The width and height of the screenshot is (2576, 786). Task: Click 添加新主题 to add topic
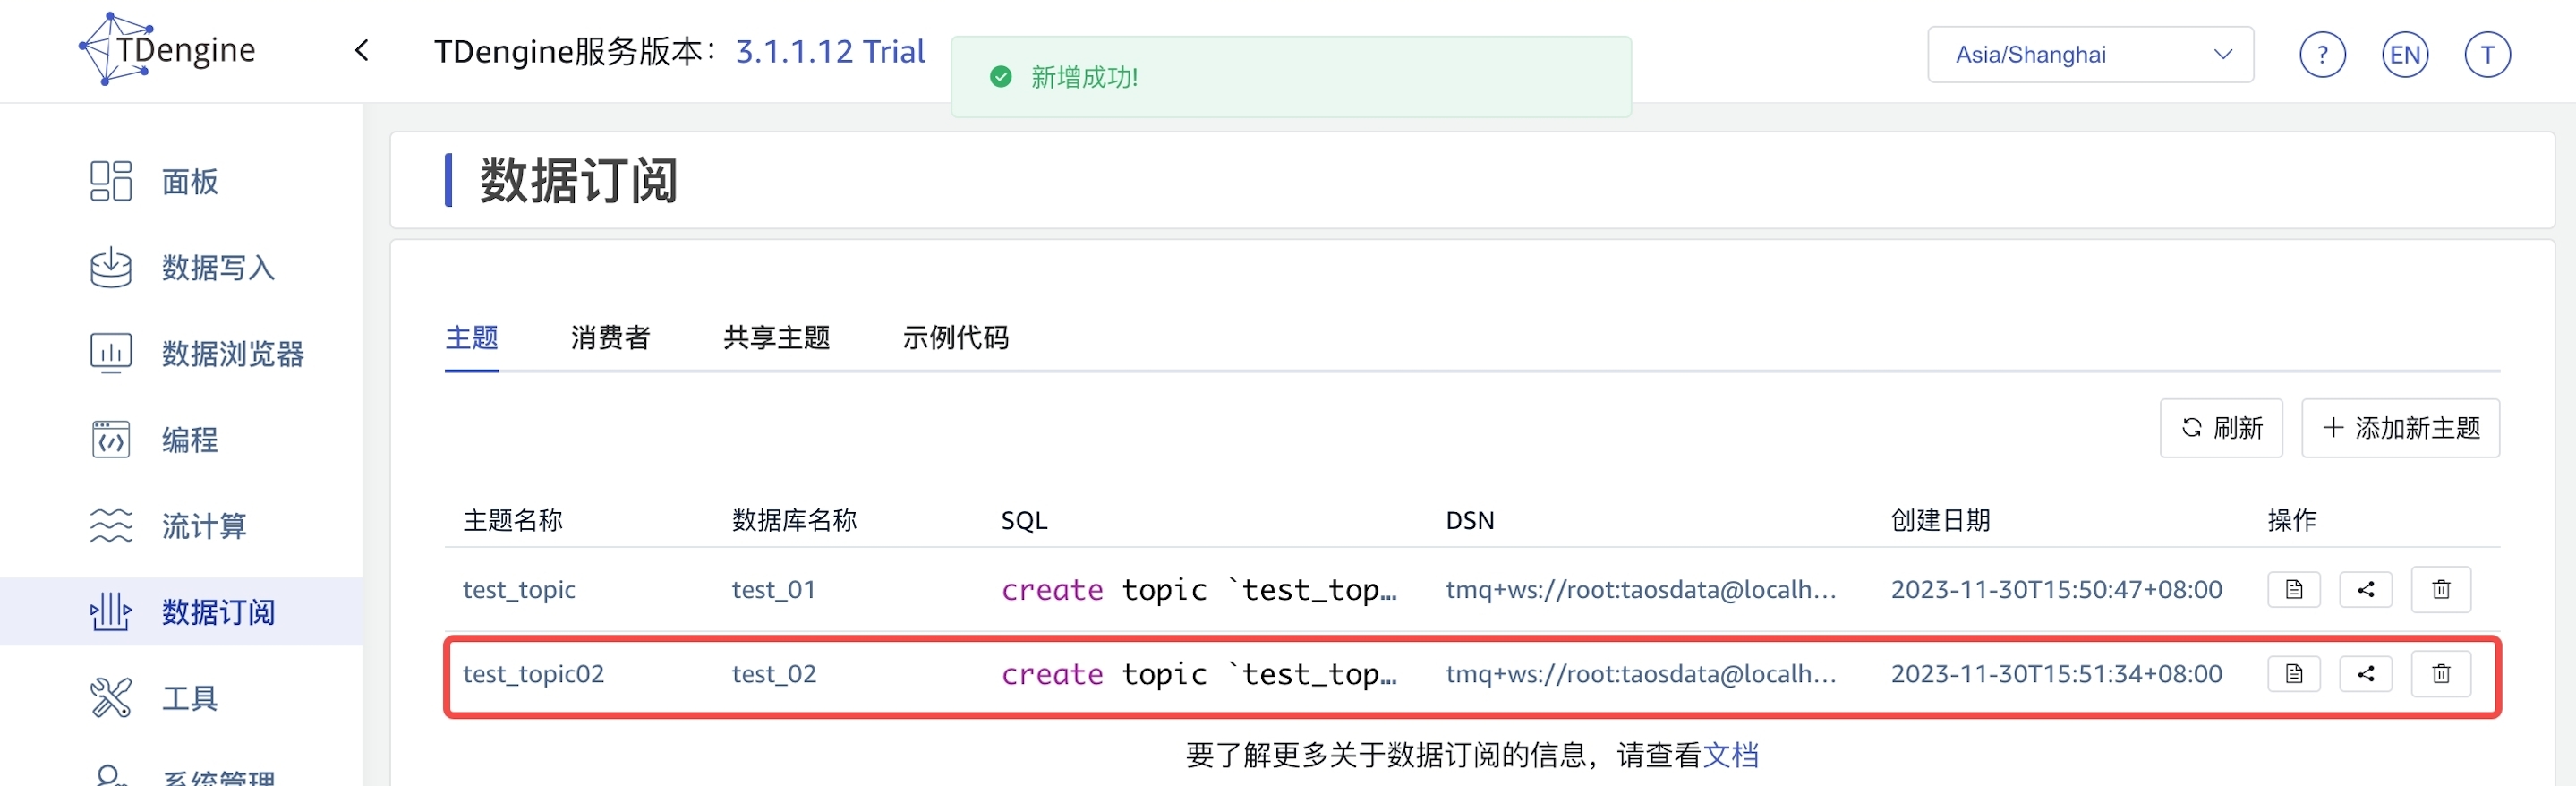click(x=2399, y=428)
